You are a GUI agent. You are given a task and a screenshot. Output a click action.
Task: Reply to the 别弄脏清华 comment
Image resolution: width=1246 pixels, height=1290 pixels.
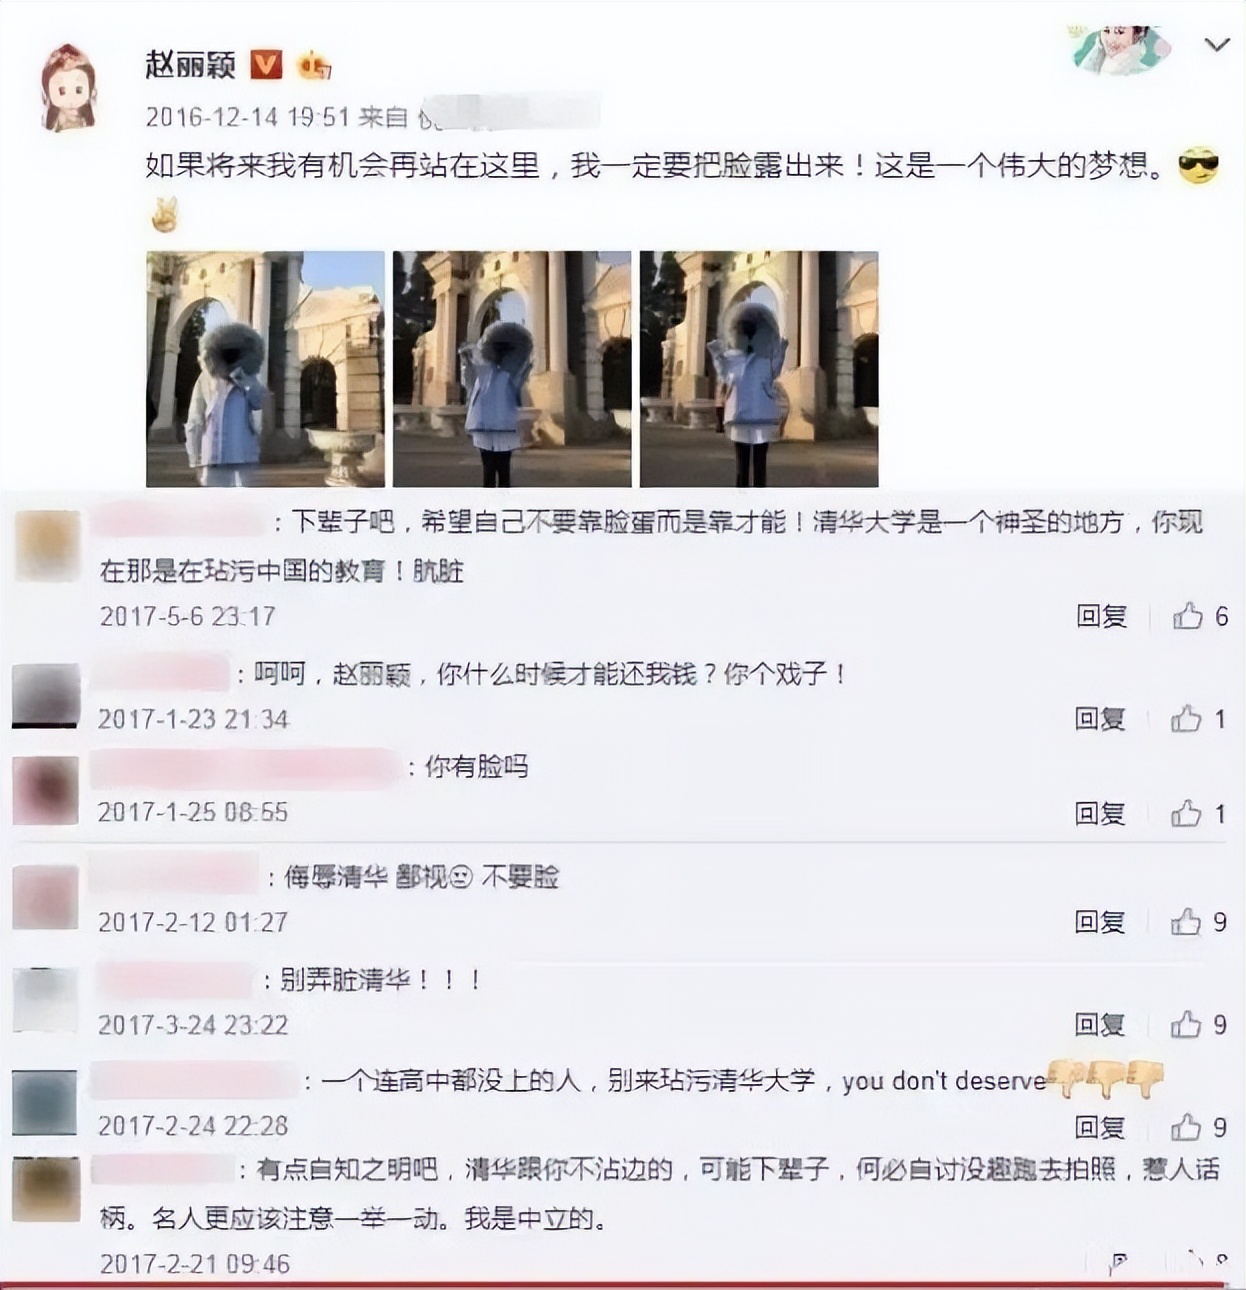coord(1100,1024)
